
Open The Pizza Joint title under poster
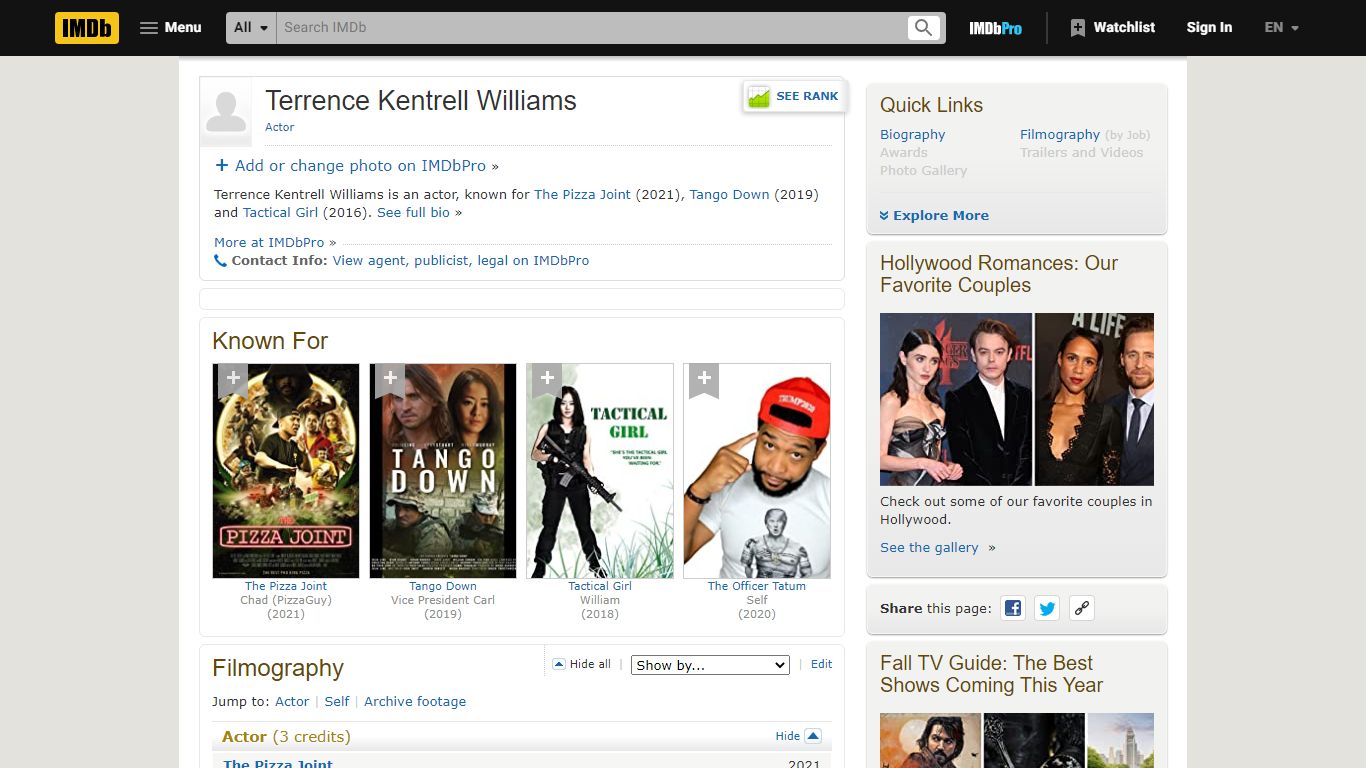click(x=286, y=587)
